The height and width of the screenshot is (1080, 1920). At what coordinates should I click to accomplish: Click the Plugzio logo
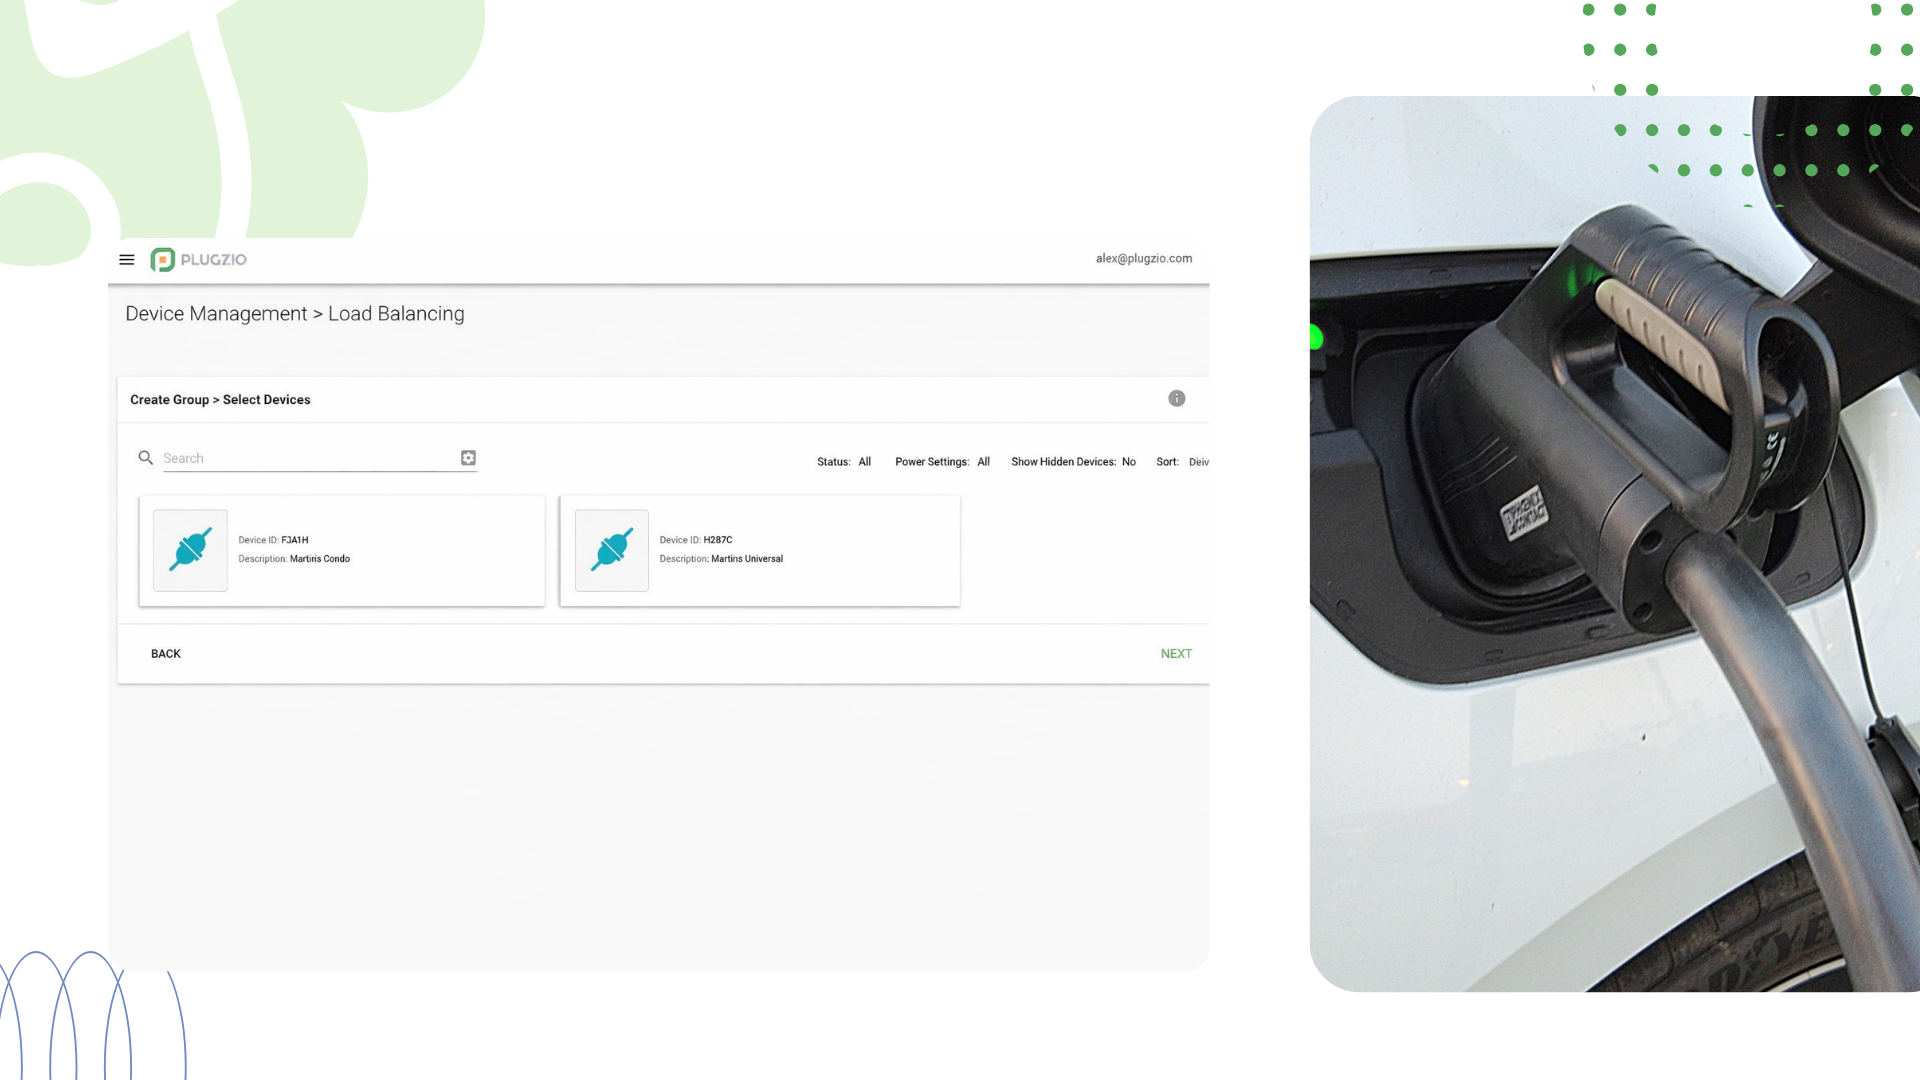tap(199, 260)
